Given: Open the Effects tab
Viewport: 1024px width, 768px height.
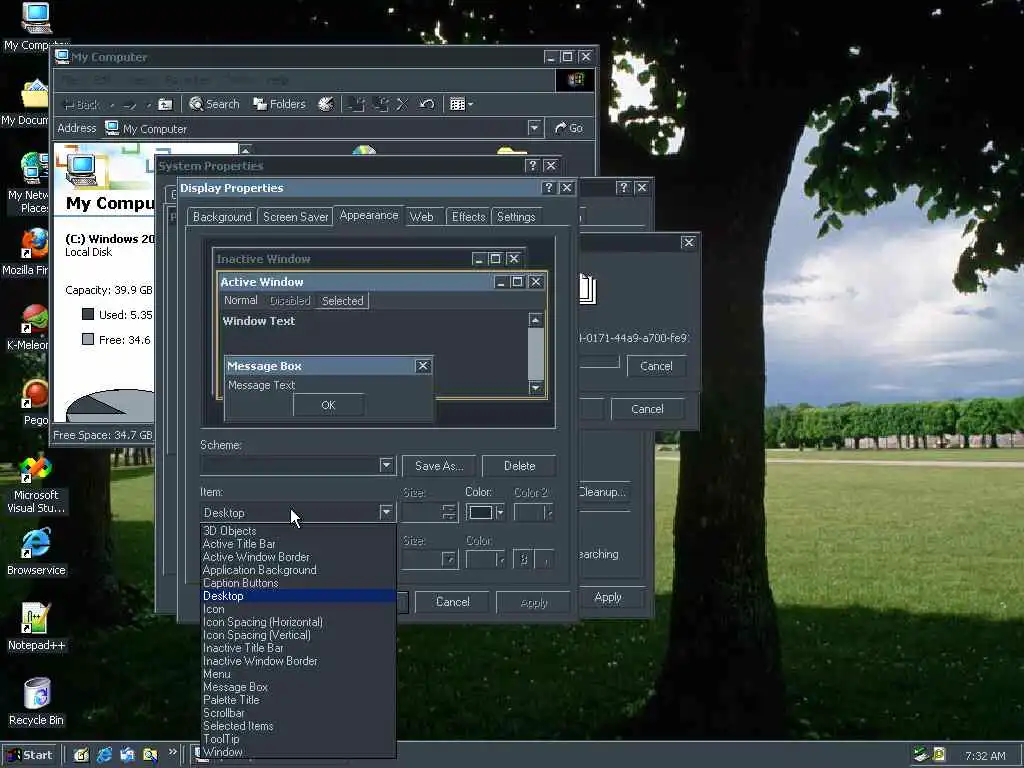Looking at the screenshot, I should 468,217.
